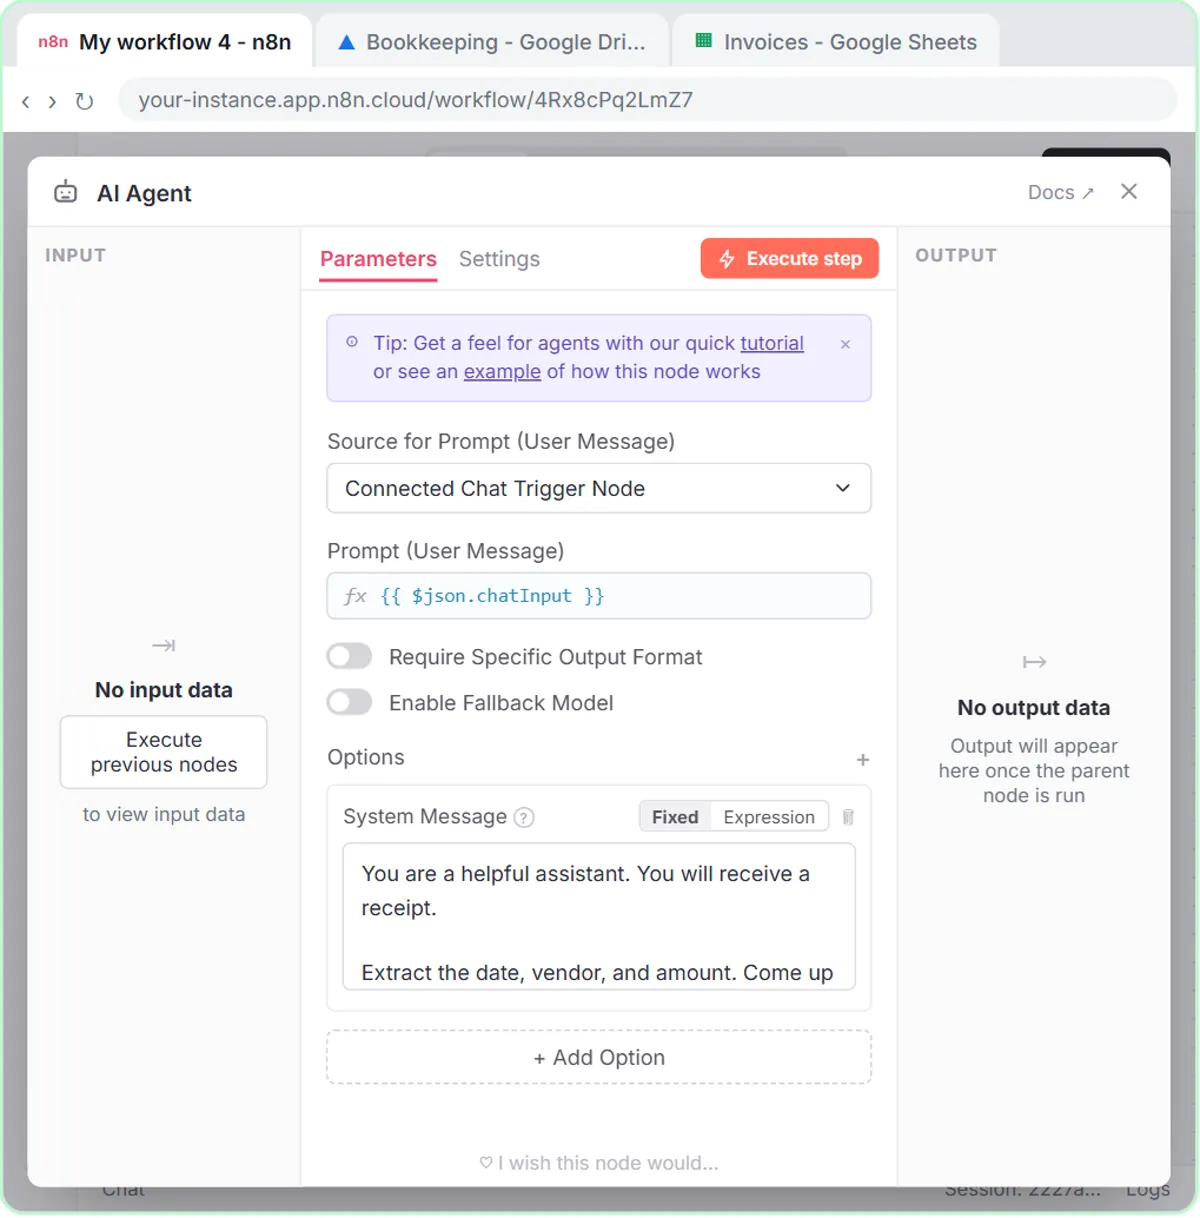Click the Google Sheets tab icon
The height and width of the screenshot is (1218, 1200).
pyautogui.click(x=703, y=41)
